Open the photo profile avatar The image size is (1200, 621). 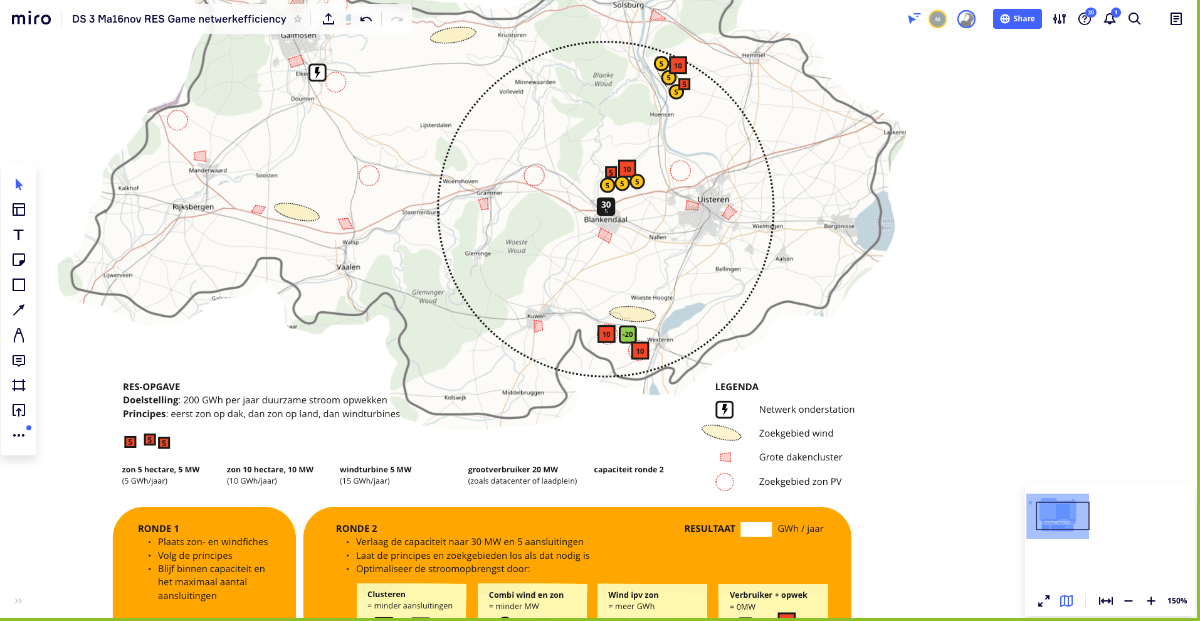(x=966, y=19)
